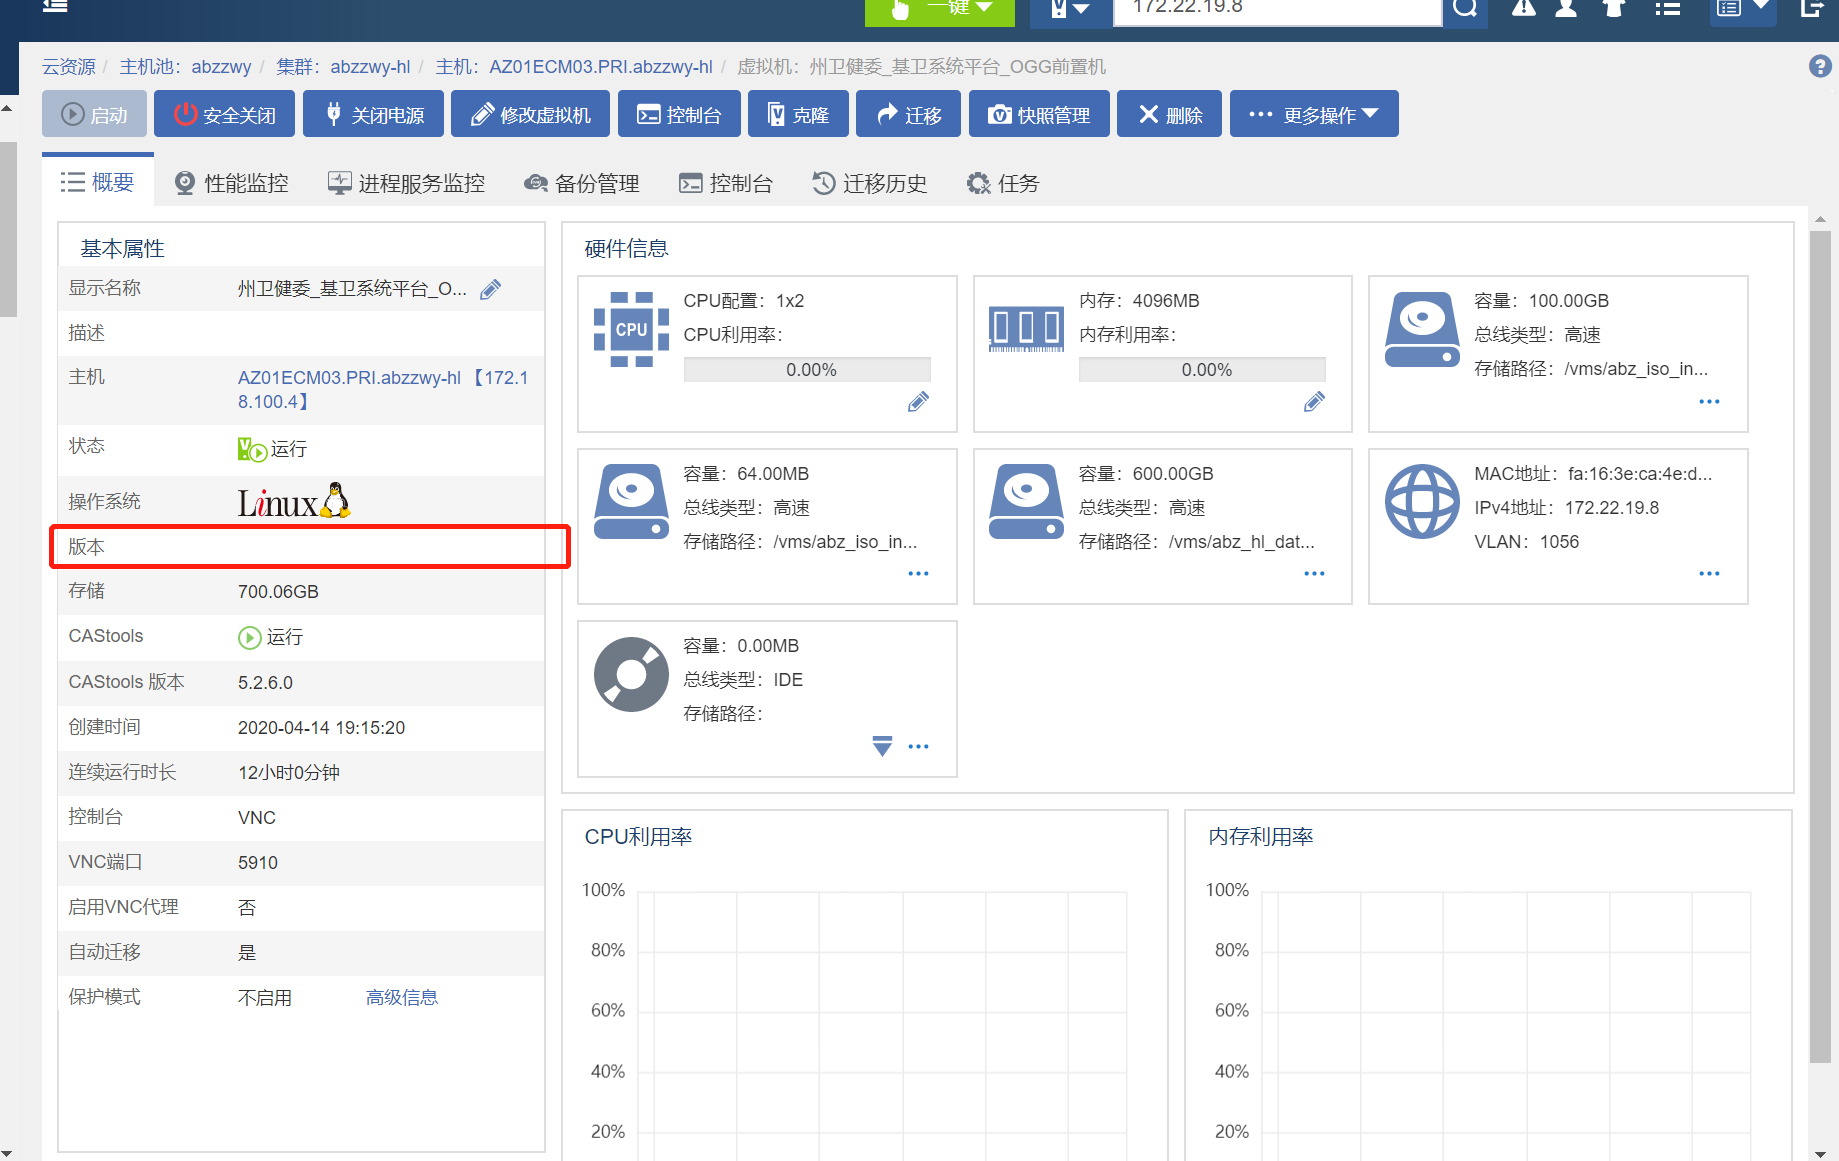Expand the 更多操作 dropdown
This screenshot has width=1839, height=1161.
[x=1314, y=114]
